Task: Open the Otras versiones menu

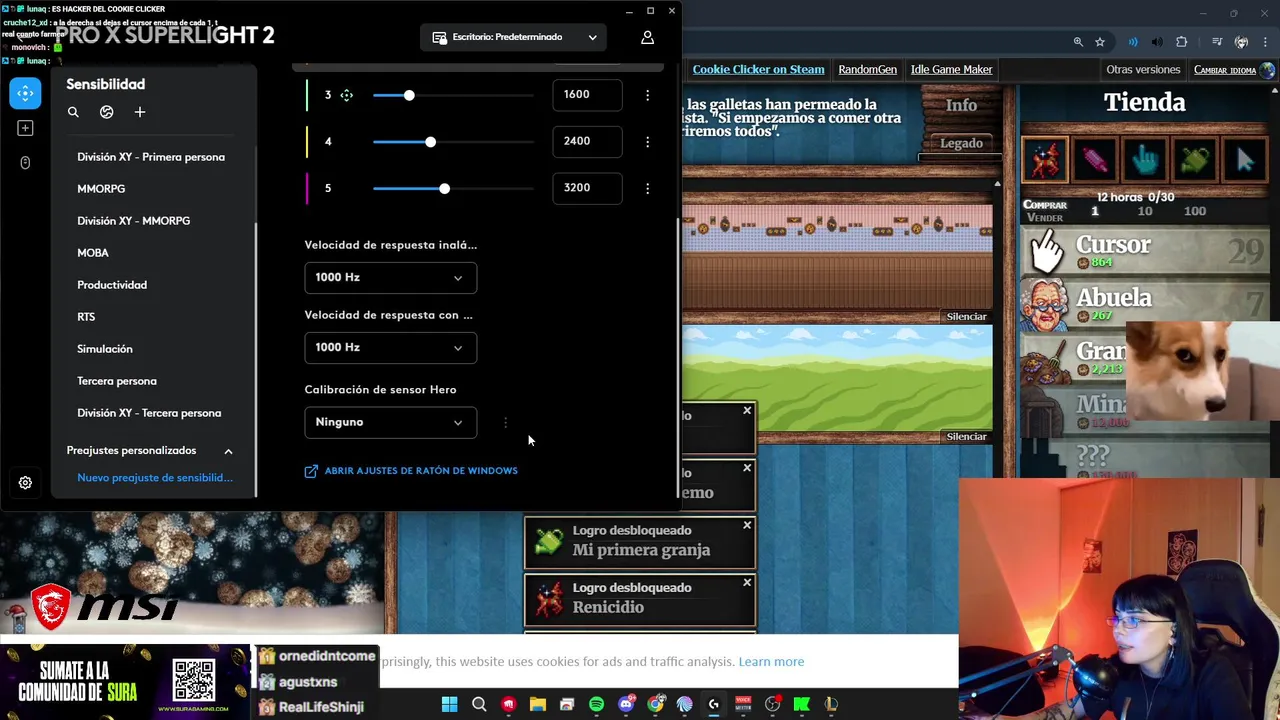Action: coord(1143,69)
